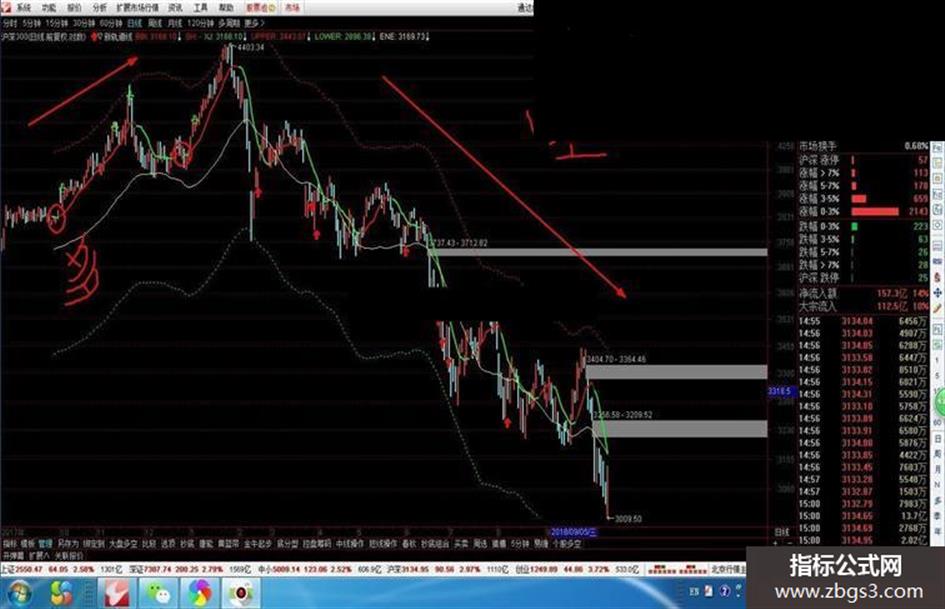Switch to the 分时 chart period
This screenshot has width=945, height=609.
[x=10, y=24]
